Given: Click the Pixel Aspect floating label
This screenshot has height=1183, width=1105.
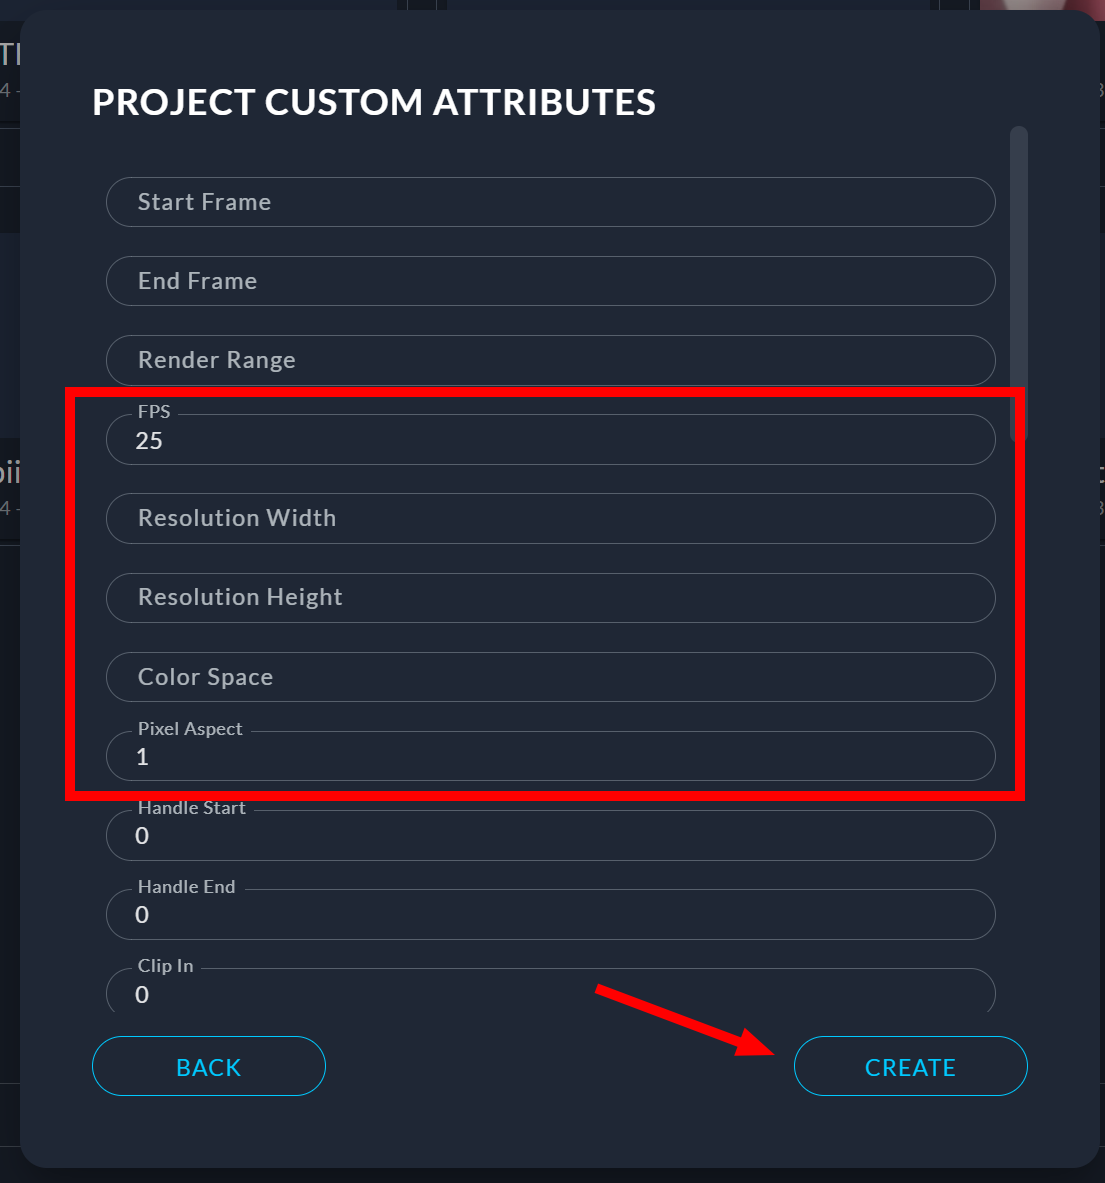Looking at the screenshot, I should point(190,729).
